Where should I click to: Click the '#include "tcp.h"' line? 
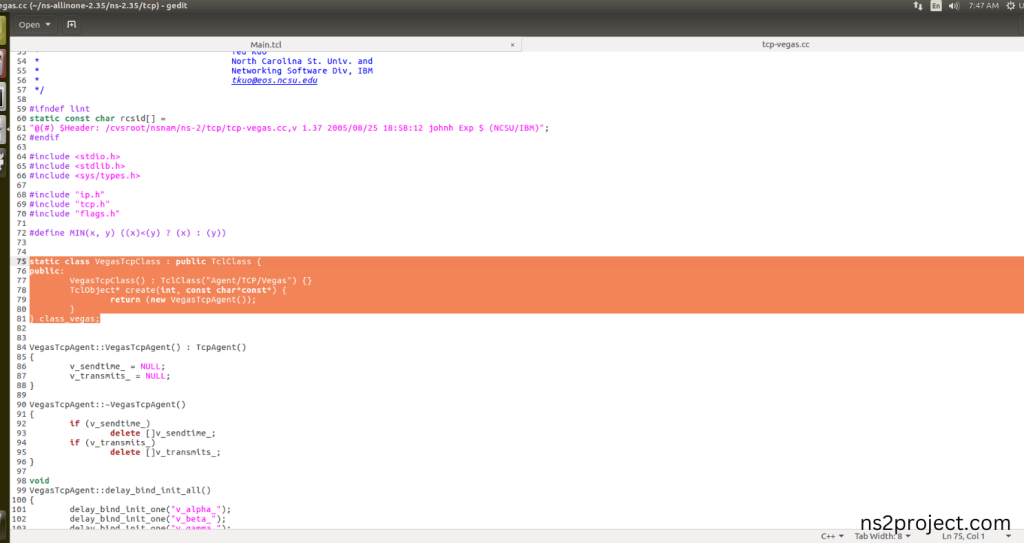(69, 205)
